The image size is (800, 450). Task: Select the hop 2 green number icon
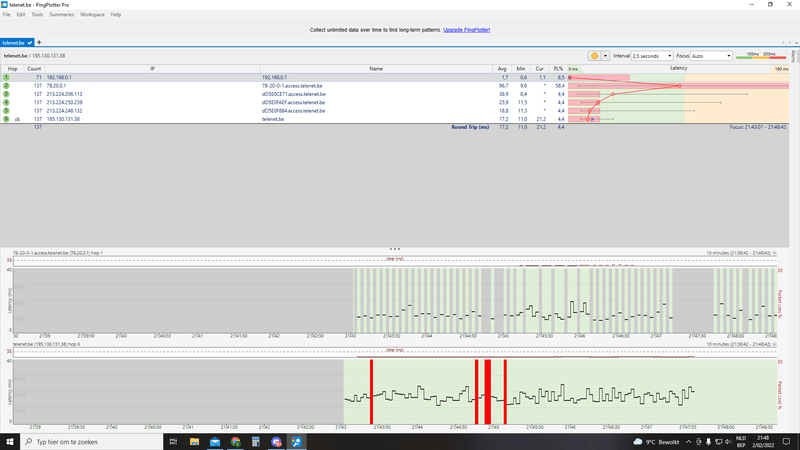click(6, 86)
